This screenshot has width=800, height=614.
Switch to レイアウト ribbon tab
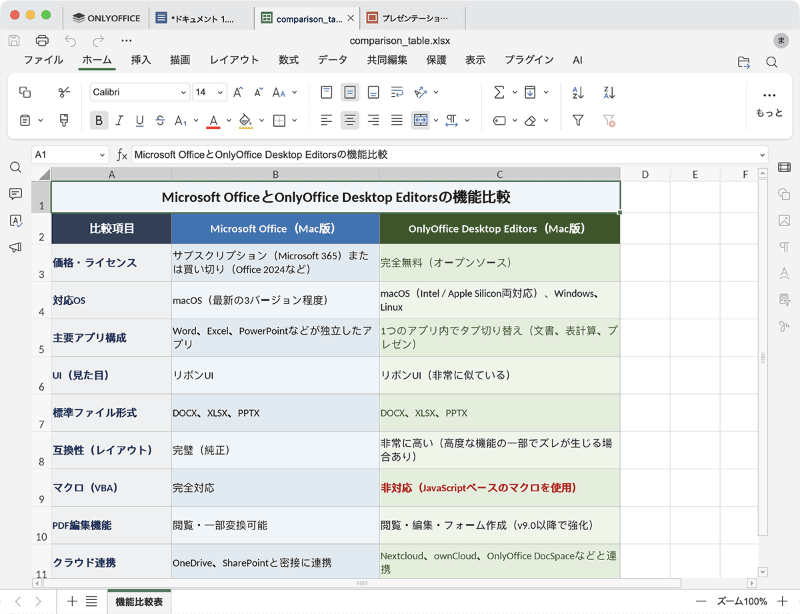tap(234, 60)
